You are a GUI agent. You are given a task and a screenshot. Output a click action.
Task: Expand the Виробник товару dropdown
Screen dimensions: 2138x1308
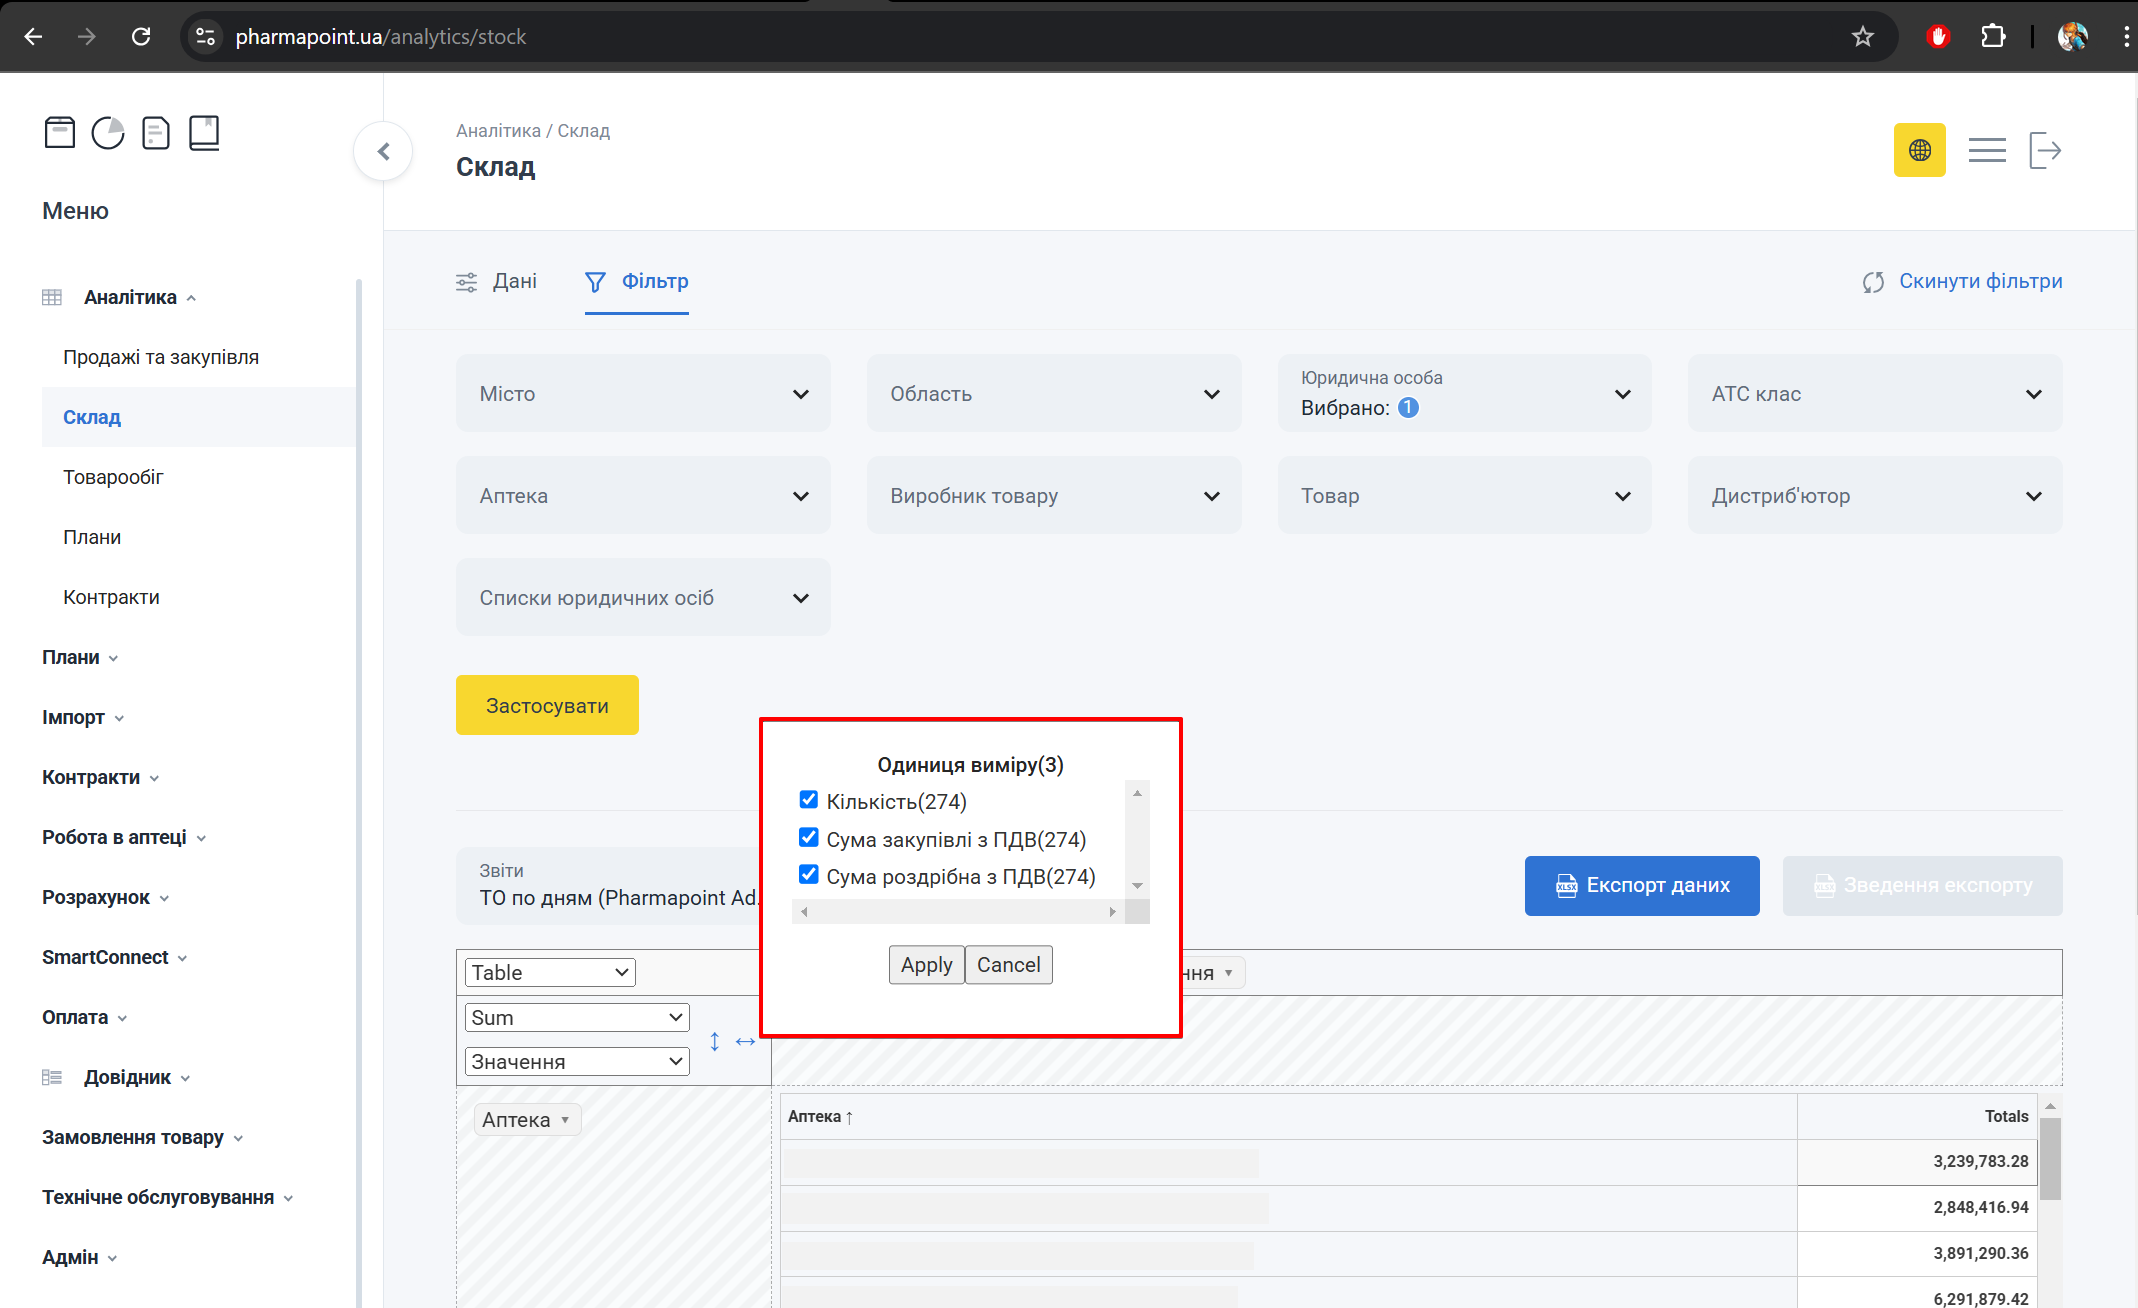(x=1053, y=496)
